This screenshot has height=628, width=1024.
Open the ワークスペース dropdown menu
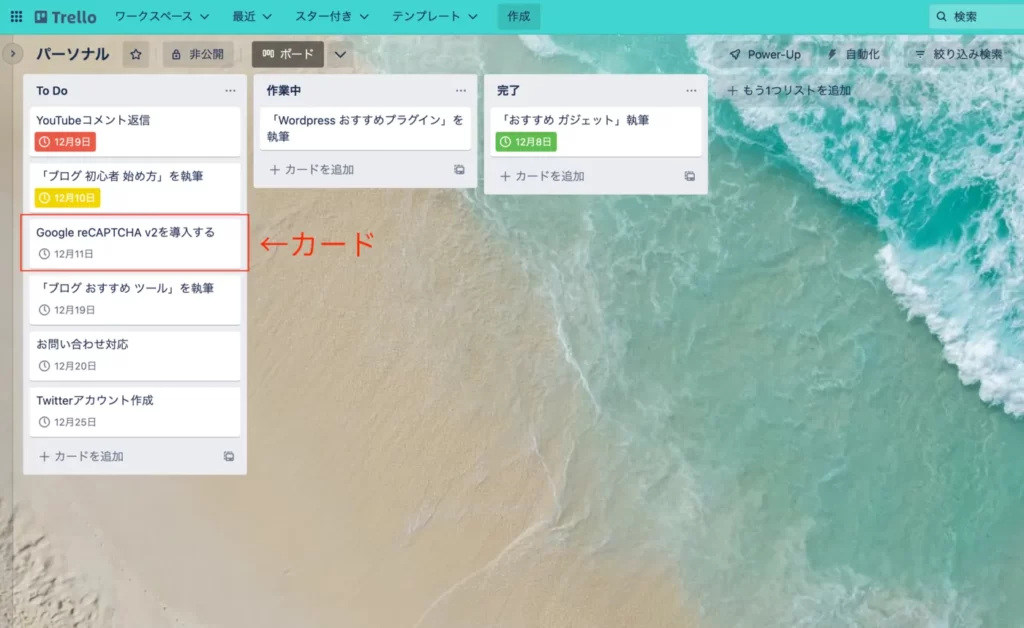pyautogui.click(x=162, y=16)
